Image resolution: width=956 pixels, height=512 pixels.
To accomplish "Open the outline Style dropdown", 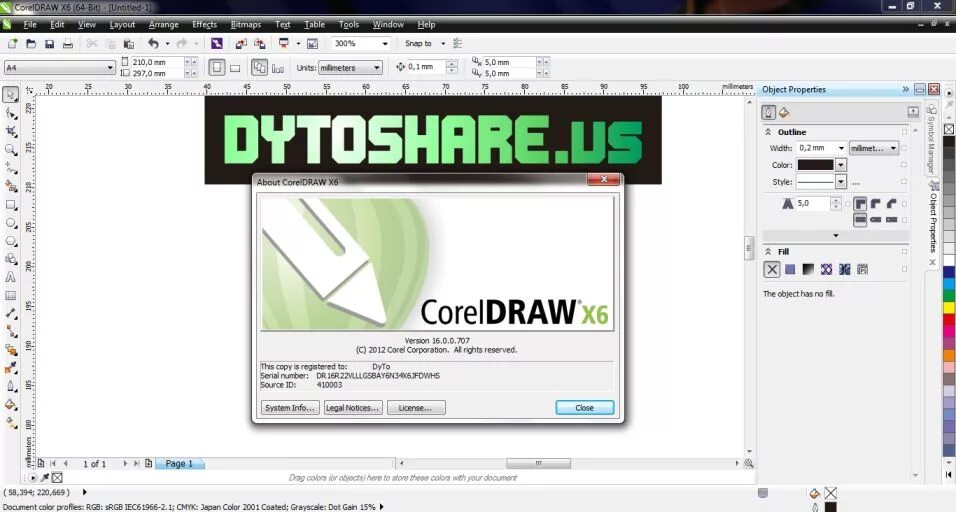I will [841, 182].
